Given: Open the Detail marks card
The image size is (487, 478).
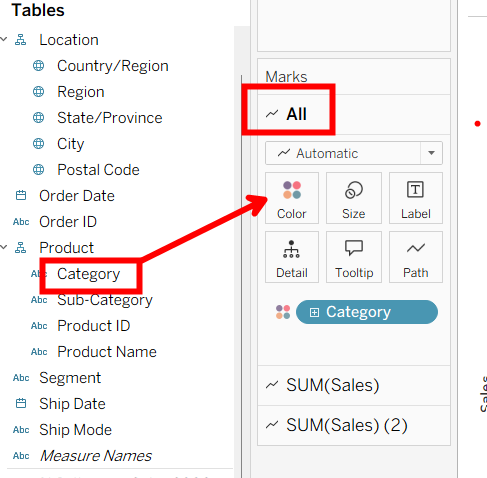Looking at the screenshot, I should [x=292, y=257].
